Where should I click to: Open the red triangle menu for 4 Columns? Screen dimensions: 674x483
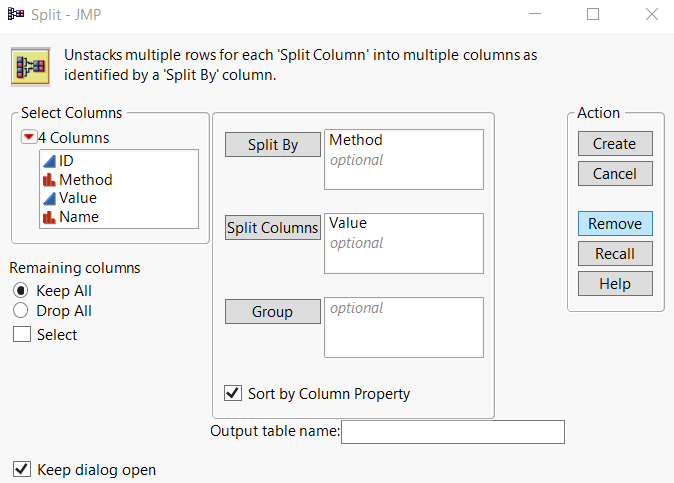pyautogui.click(x=29, y=138)
